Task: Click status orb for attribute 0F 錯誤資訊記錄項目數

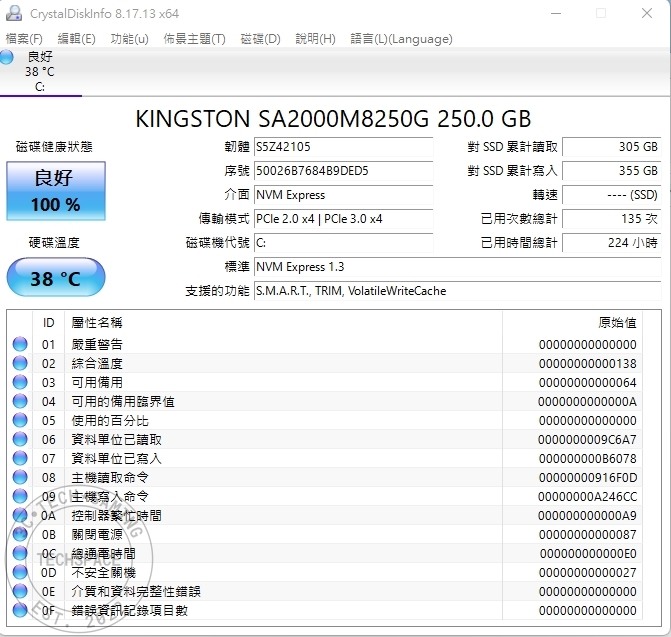Action: pyautogui.click(x=20, y=610)
